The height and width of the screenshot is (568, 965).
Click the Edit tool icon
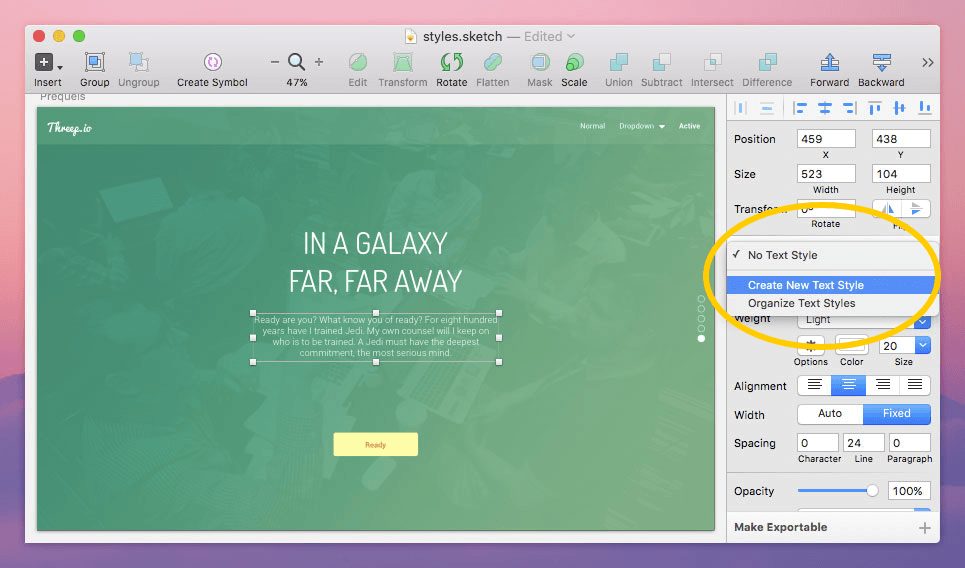(x=358, y=62)
